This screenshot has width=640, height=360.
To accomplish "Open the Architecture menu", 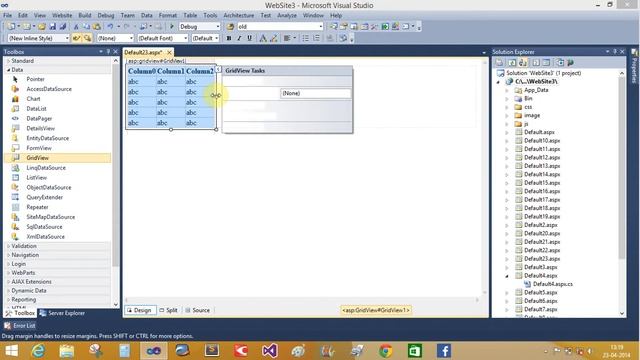I will tap(239, 15).
